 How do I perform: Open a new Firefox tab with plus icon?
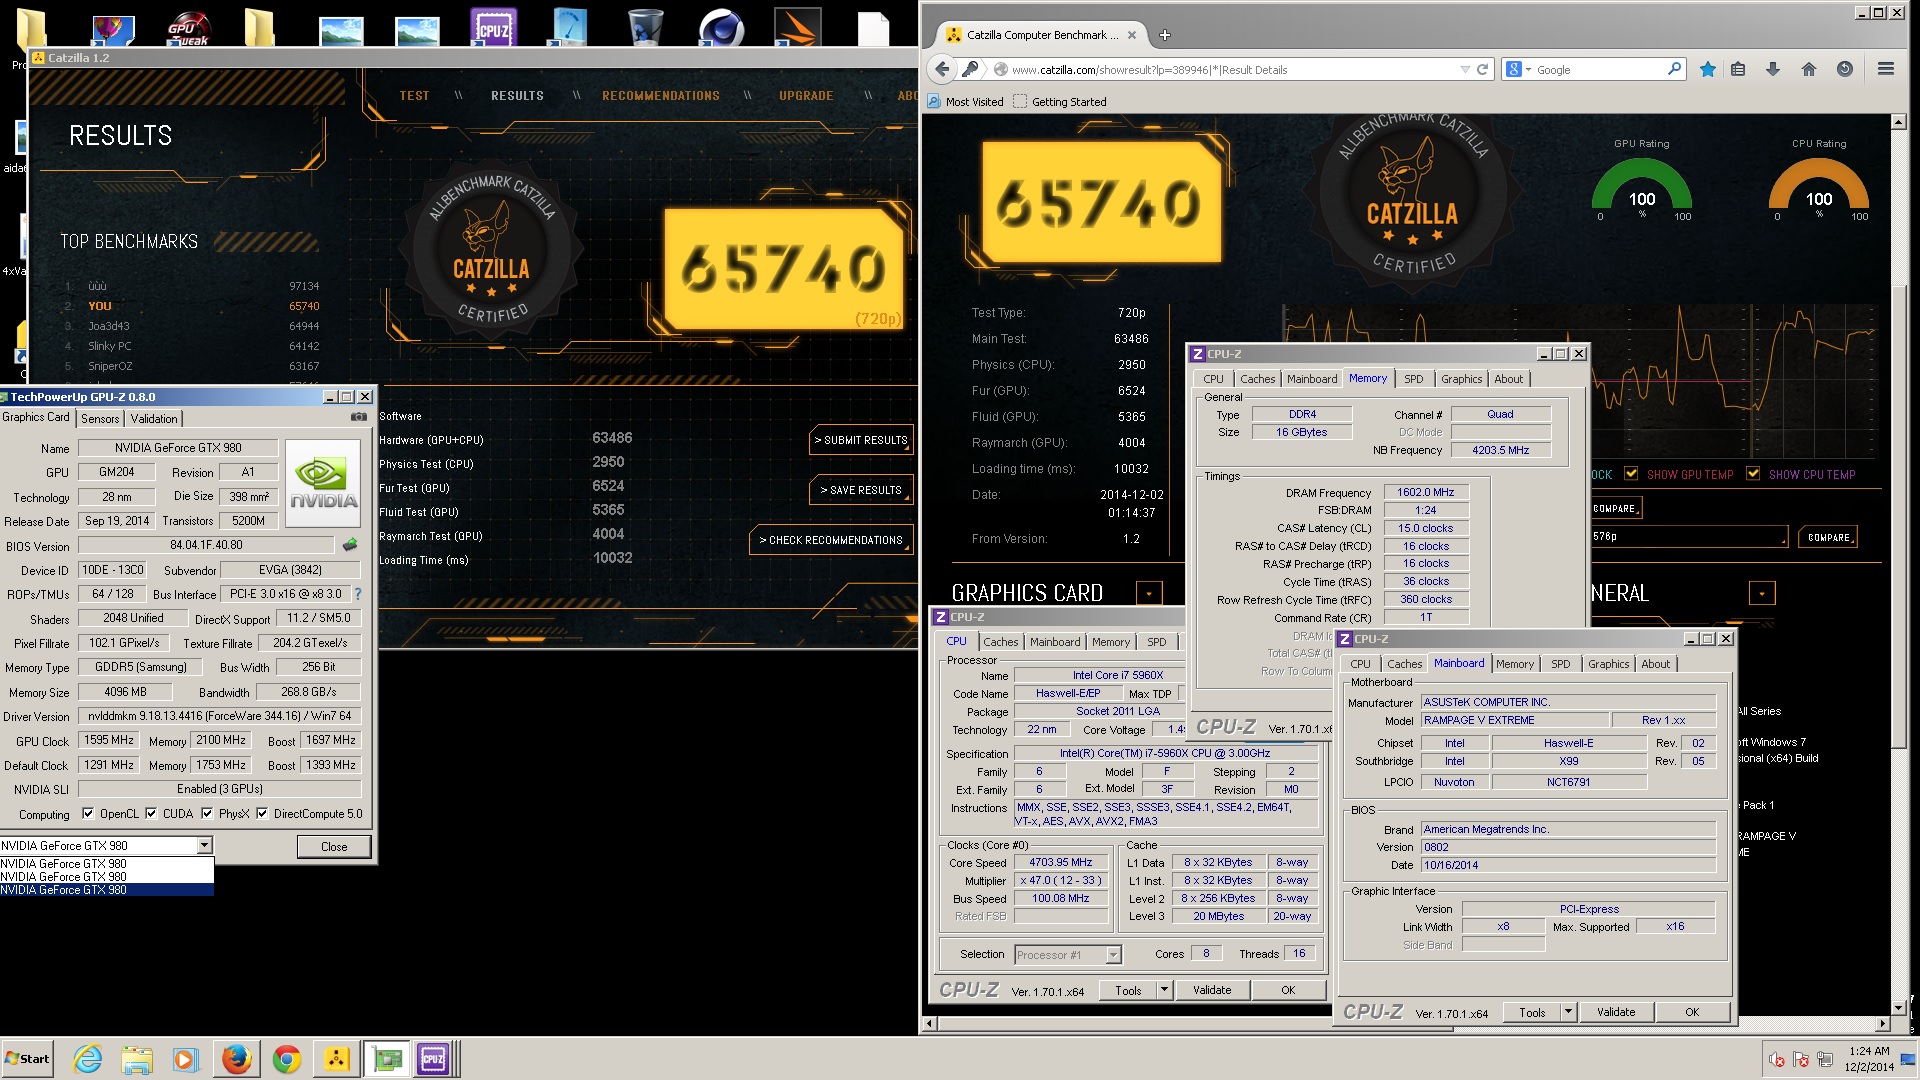[x=1165, y=35]
